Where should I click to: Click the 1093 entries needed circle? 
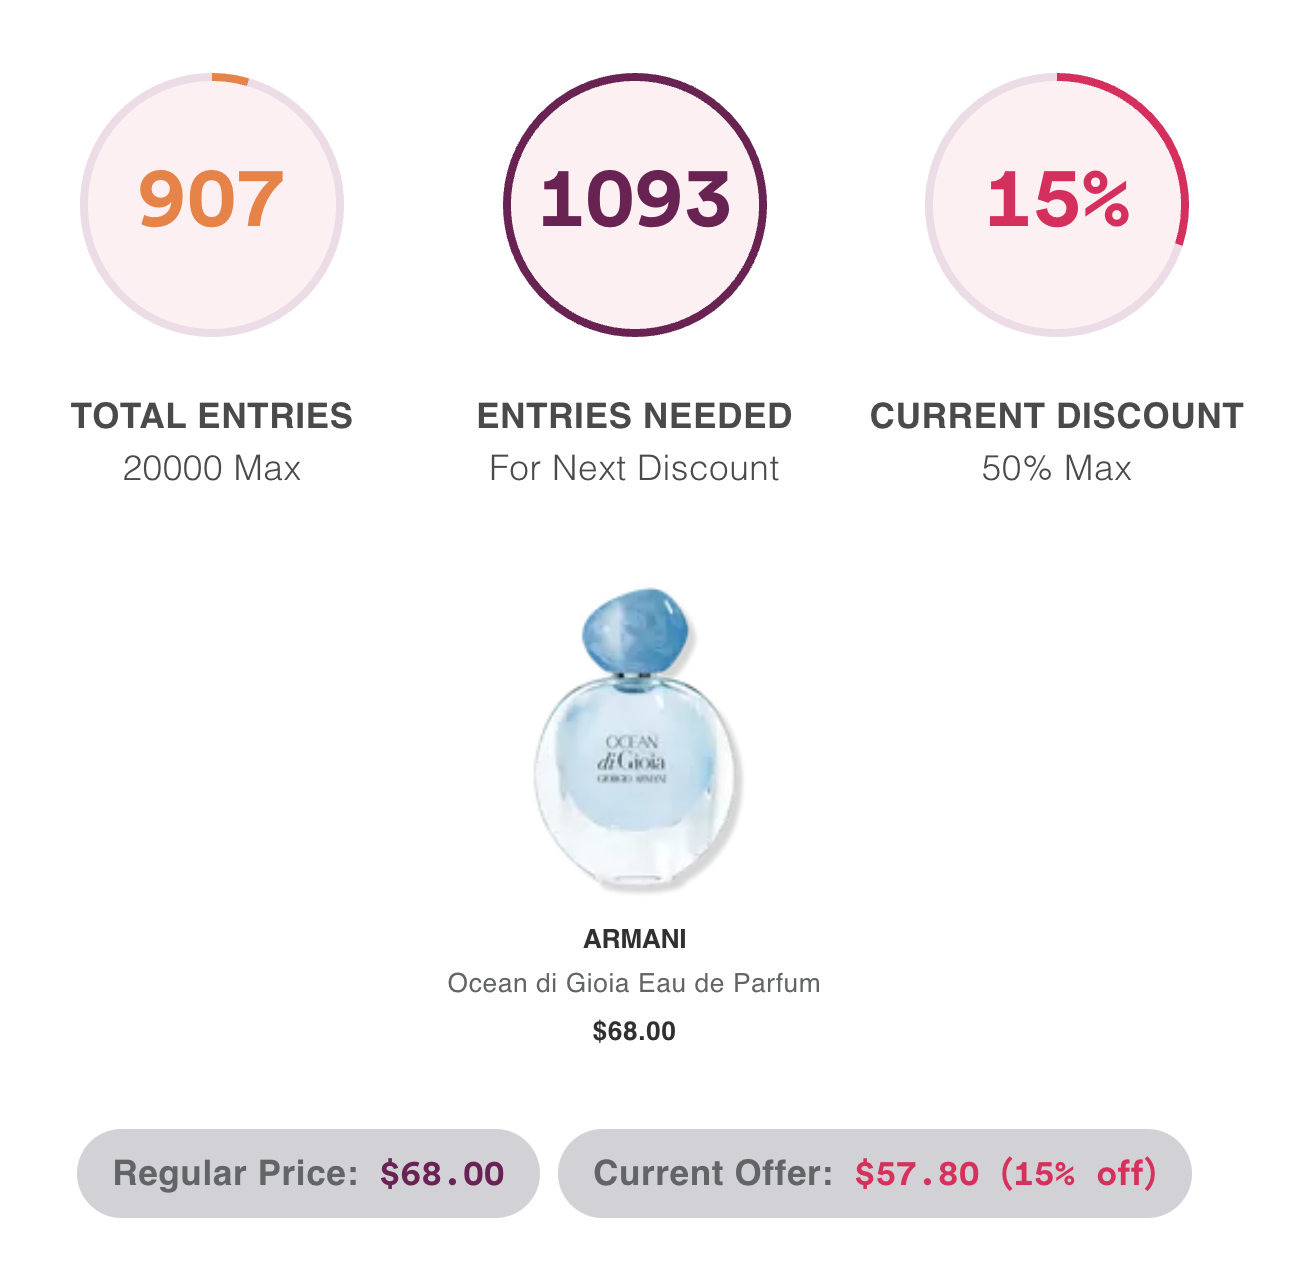coord(635,205)
